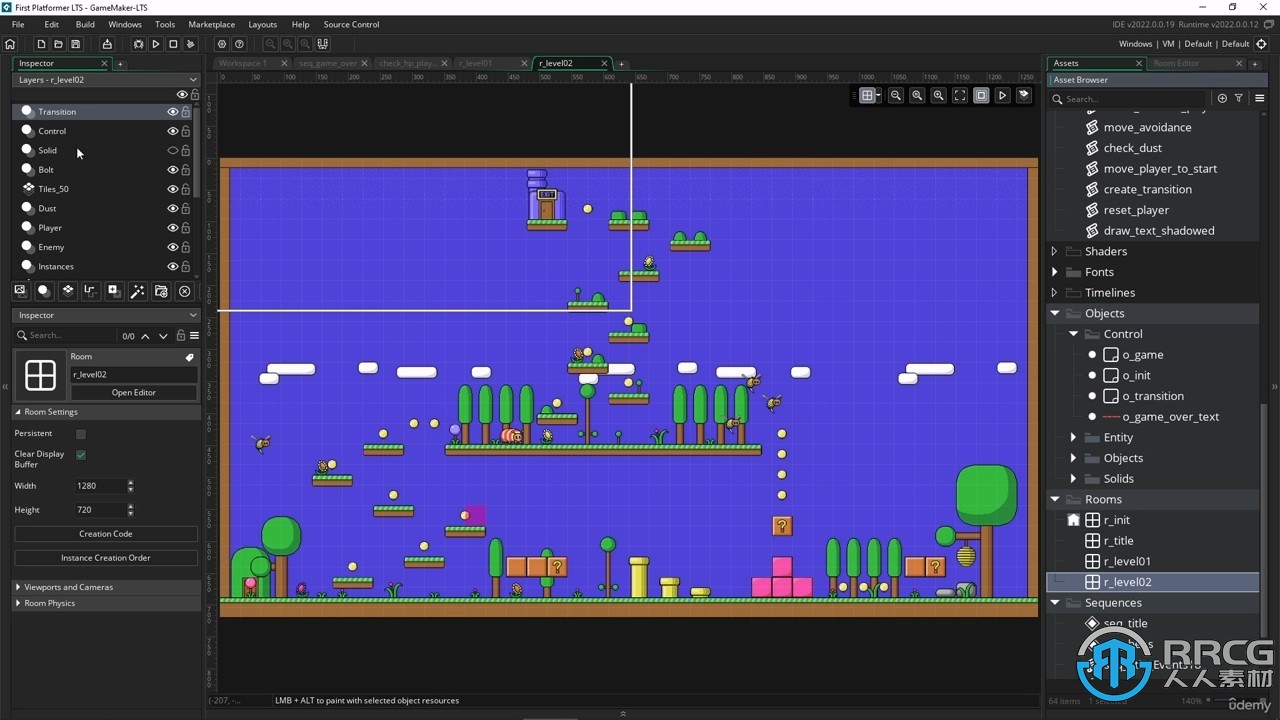Click the room Width input field
The height and width of the screenshot is (720, 1280).
tap(100, 486)
